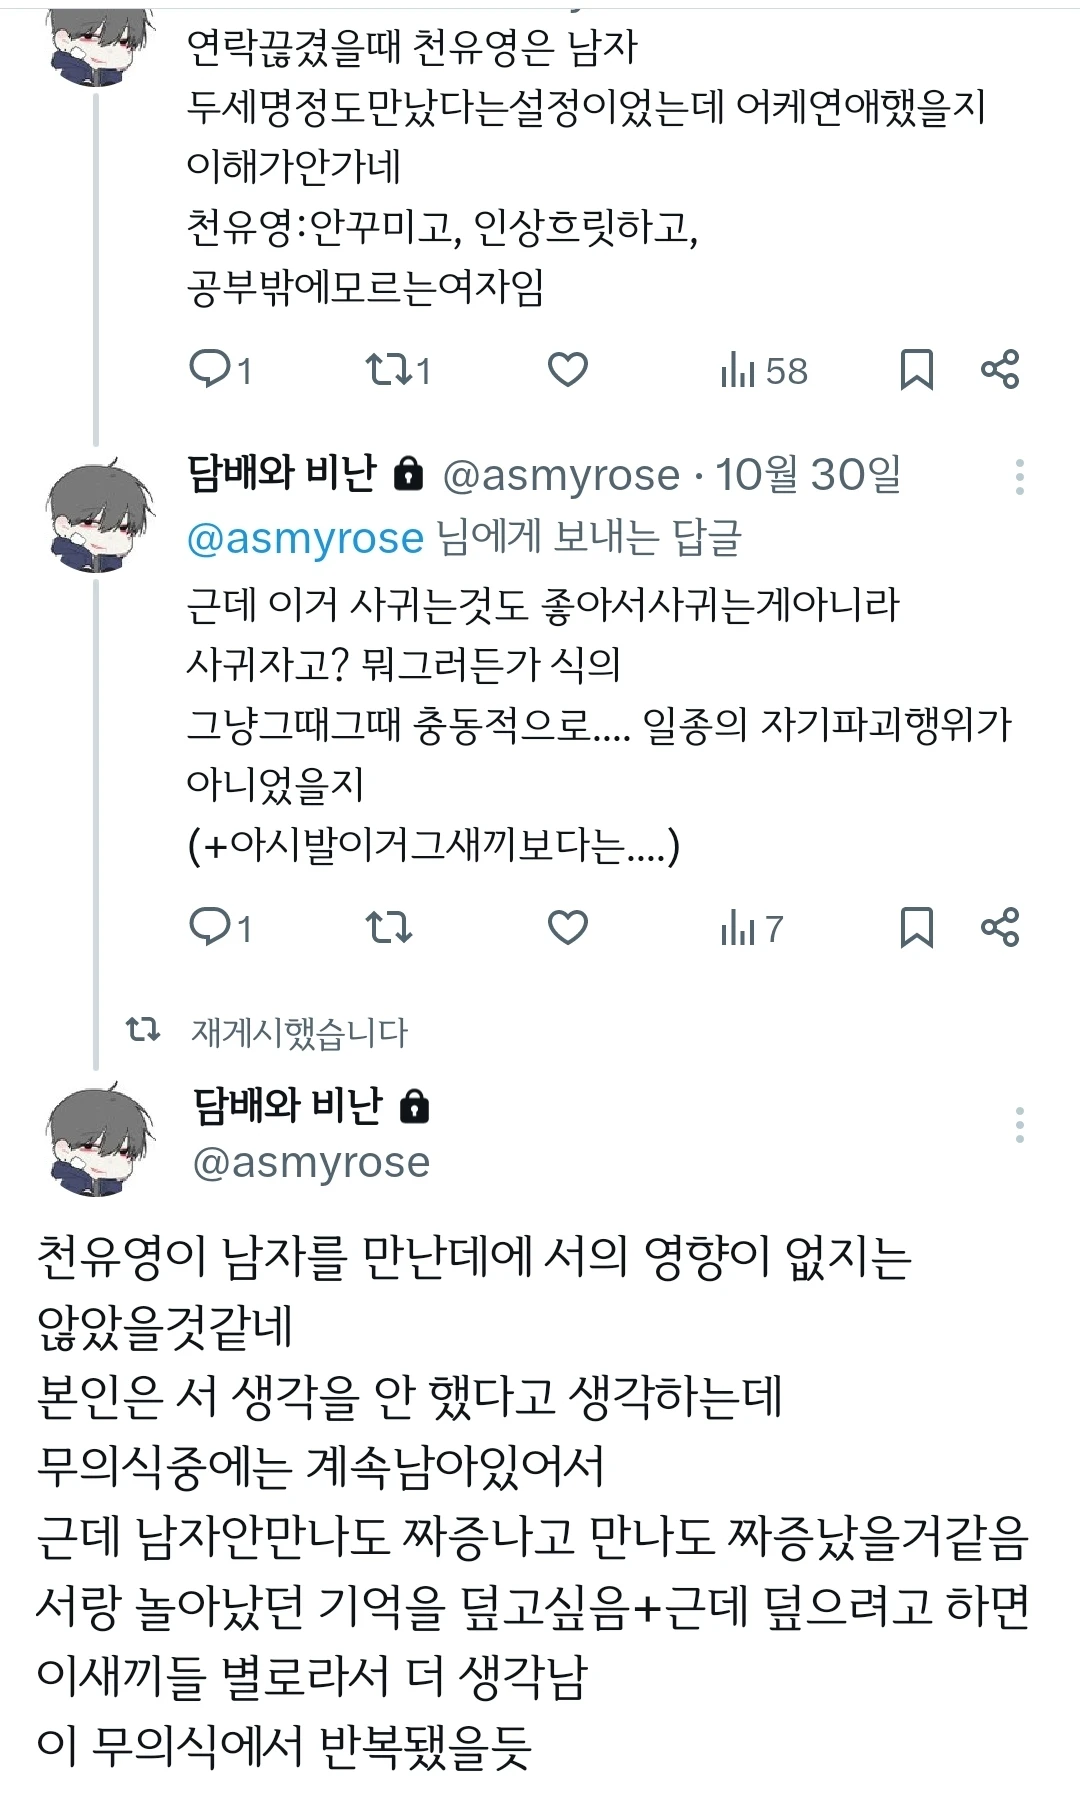Retweet the October 30 reply

388,928
